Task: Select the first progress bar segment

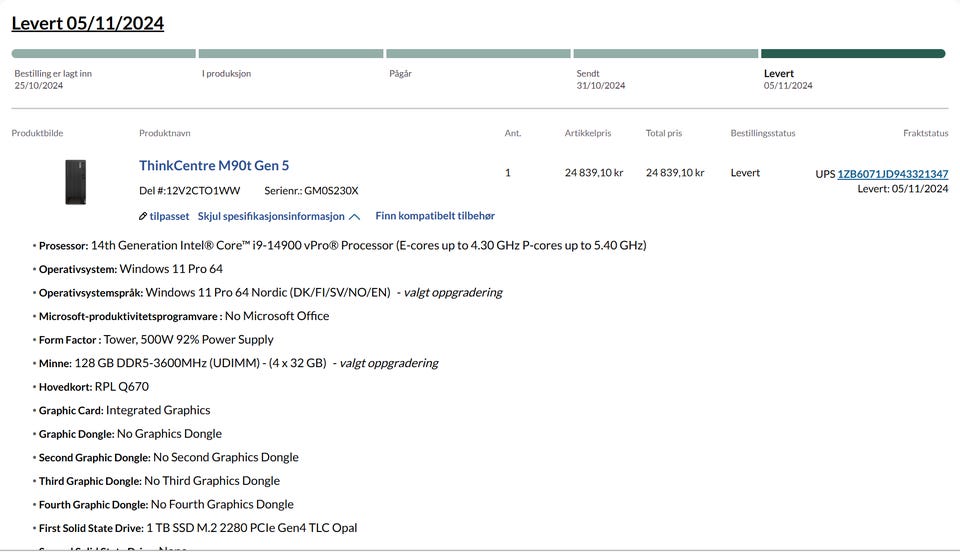Action: [103, 54]
